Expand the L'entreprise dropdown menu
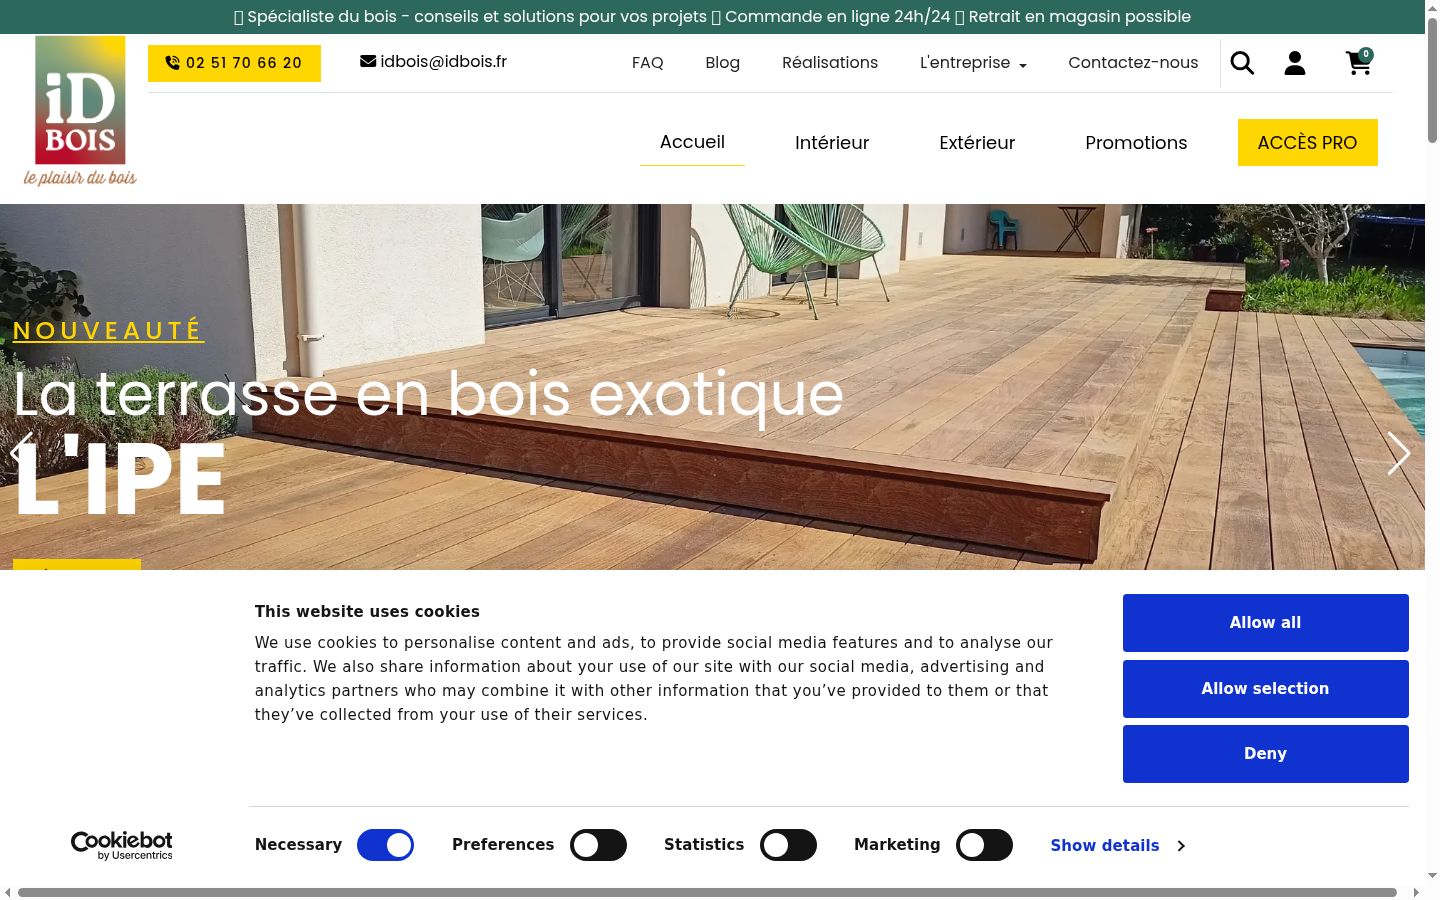The image size is (1440, 900). click(x=973, y=63)
